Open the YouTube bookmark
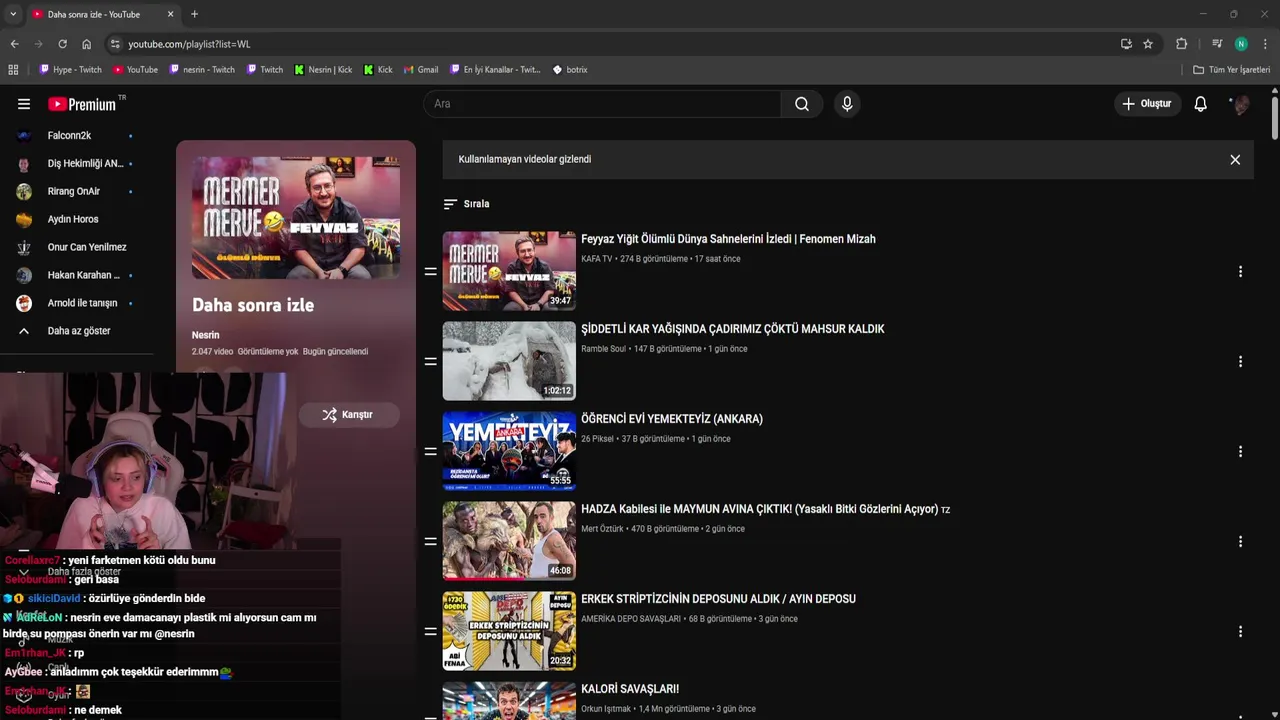This screenshot has height=720, width=1280. 135,70
